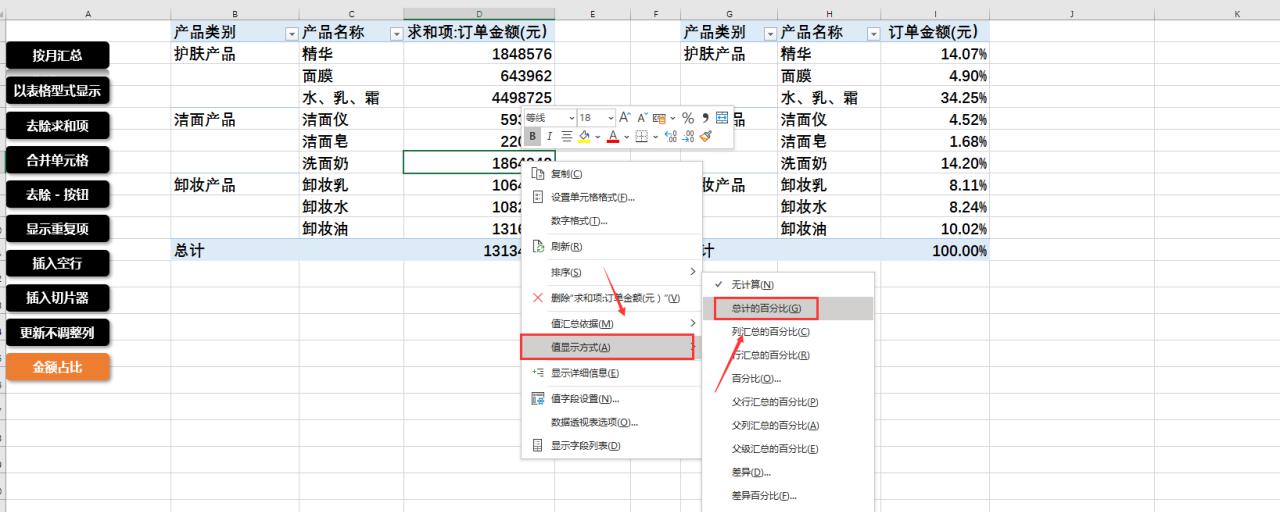
Task: Choose 总计的百分比(G) in the submenu
Action: pos(788,308)
